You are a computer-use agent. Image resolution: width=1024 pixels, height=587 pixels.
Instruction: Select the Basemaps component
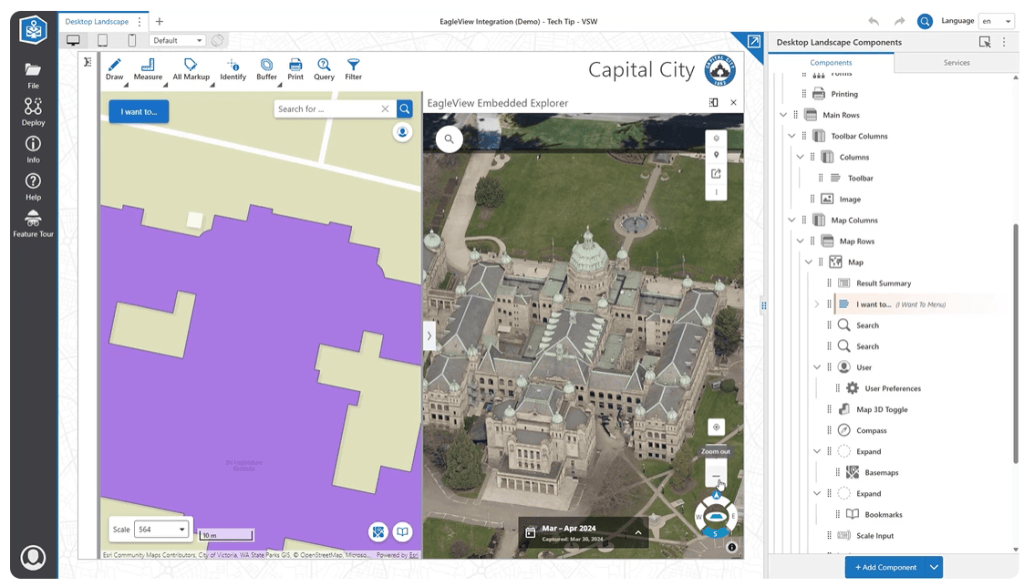point(881,473)
